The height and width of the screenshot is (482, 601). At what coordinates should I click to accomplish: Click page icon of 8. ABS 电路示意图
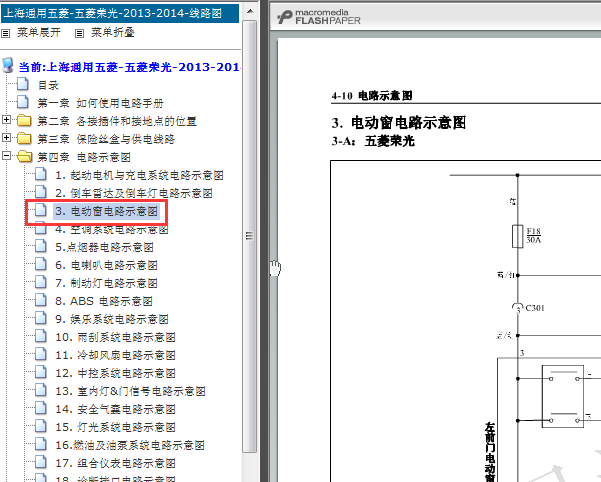click(41, 300)
